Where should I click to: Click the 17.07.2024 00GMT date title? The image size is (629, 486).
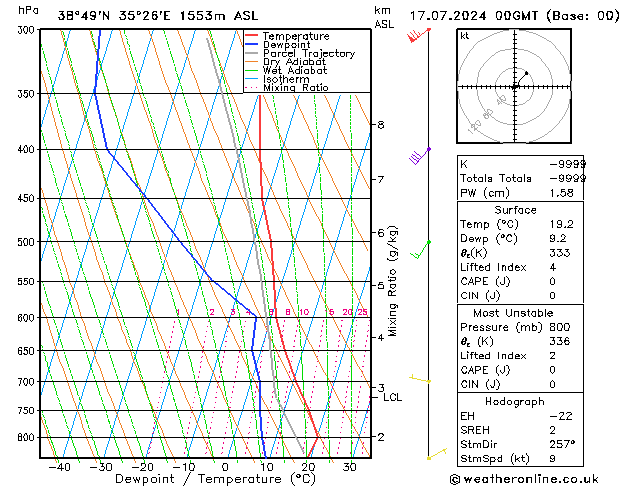[514, 15]
